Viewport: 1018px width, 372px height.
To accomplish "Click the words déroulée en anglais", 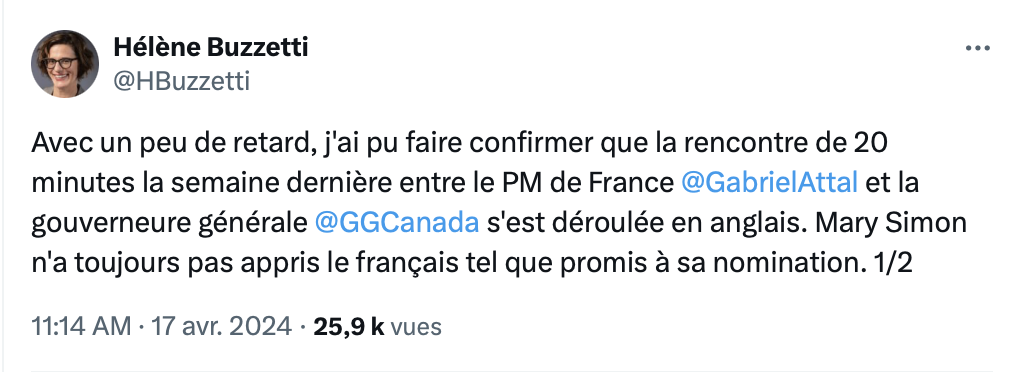I will pyautogui.click(x=665, y=224).
